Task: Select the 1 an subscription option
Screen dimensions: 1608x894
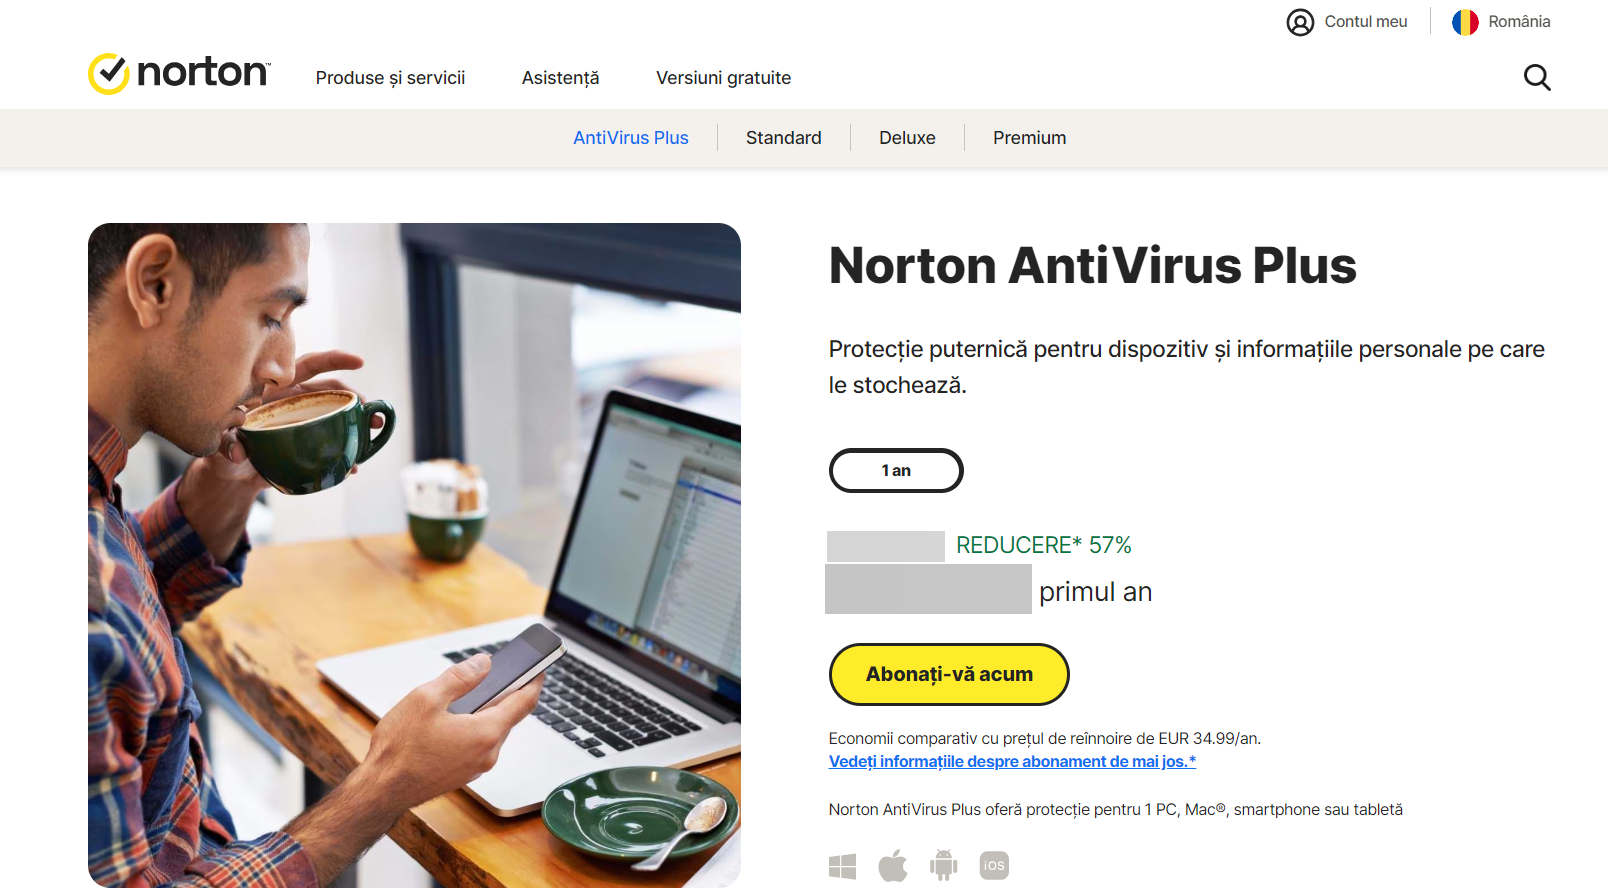Action: click(896, 470)
